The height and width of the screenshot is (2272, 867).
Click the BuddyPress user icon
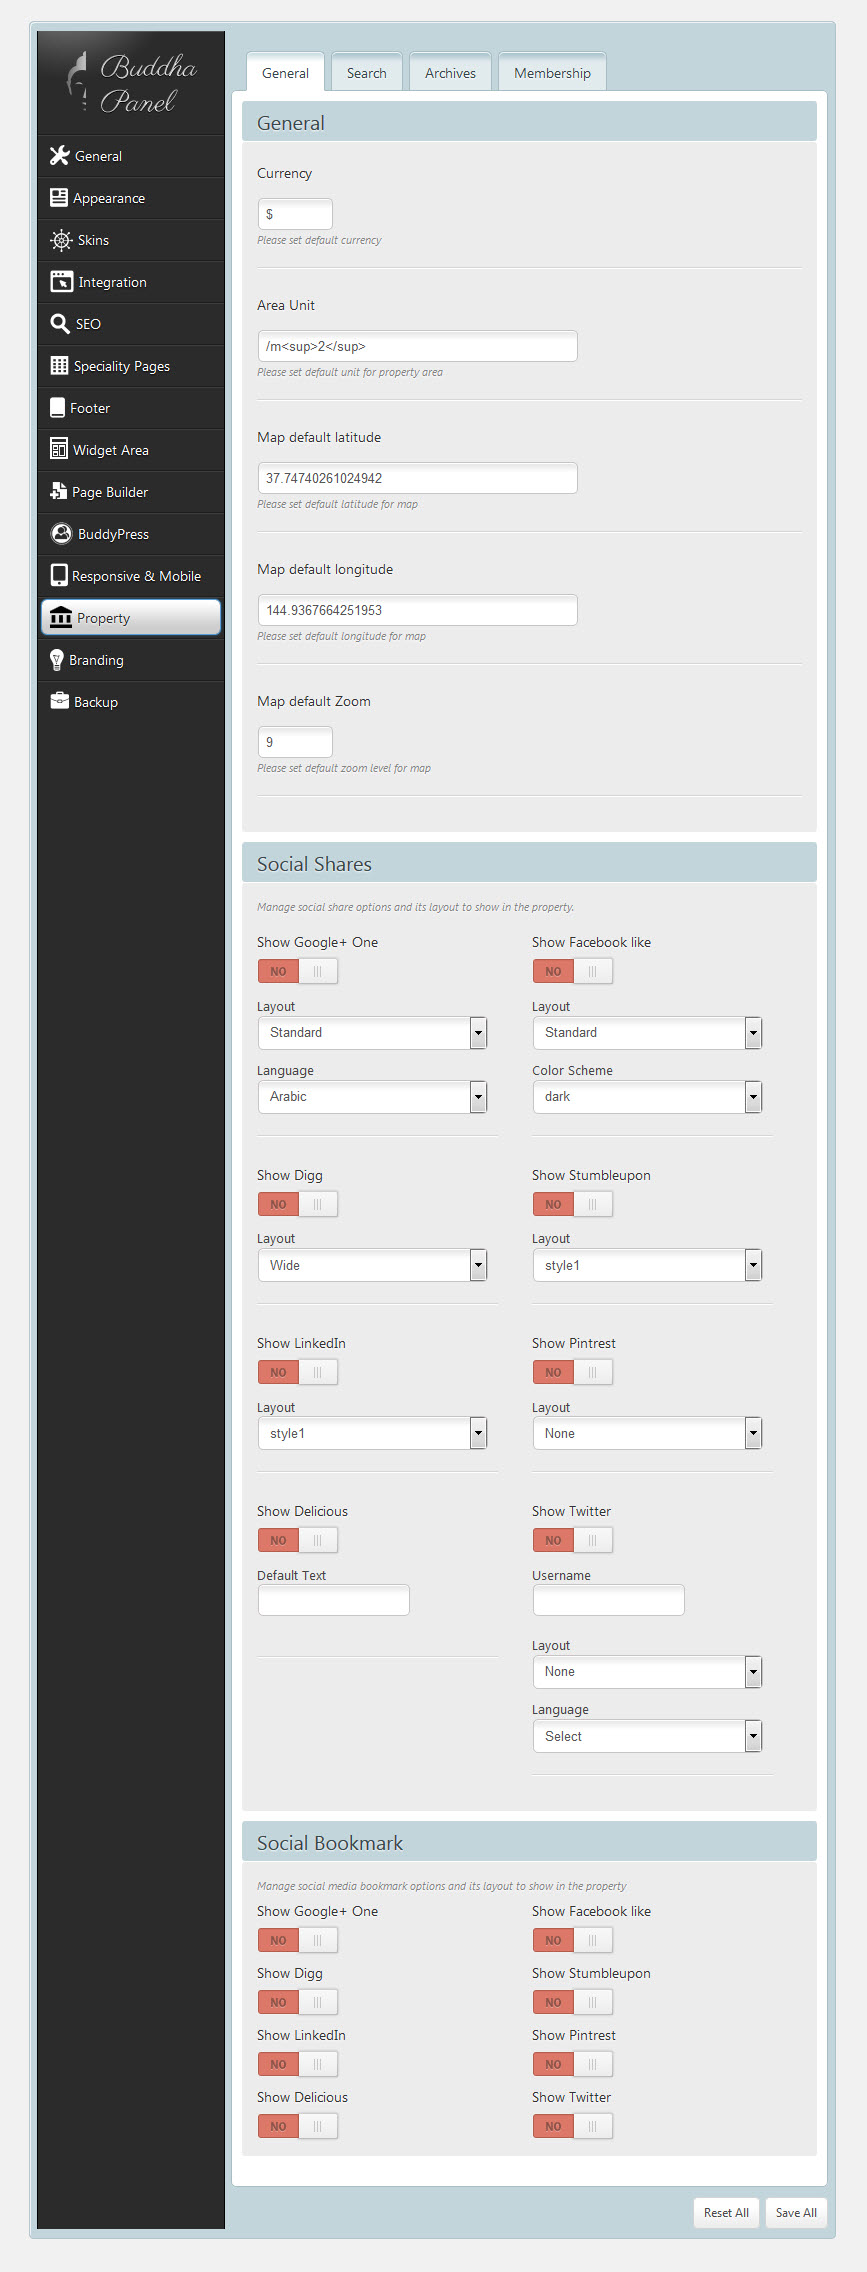[x=61, y=534]
